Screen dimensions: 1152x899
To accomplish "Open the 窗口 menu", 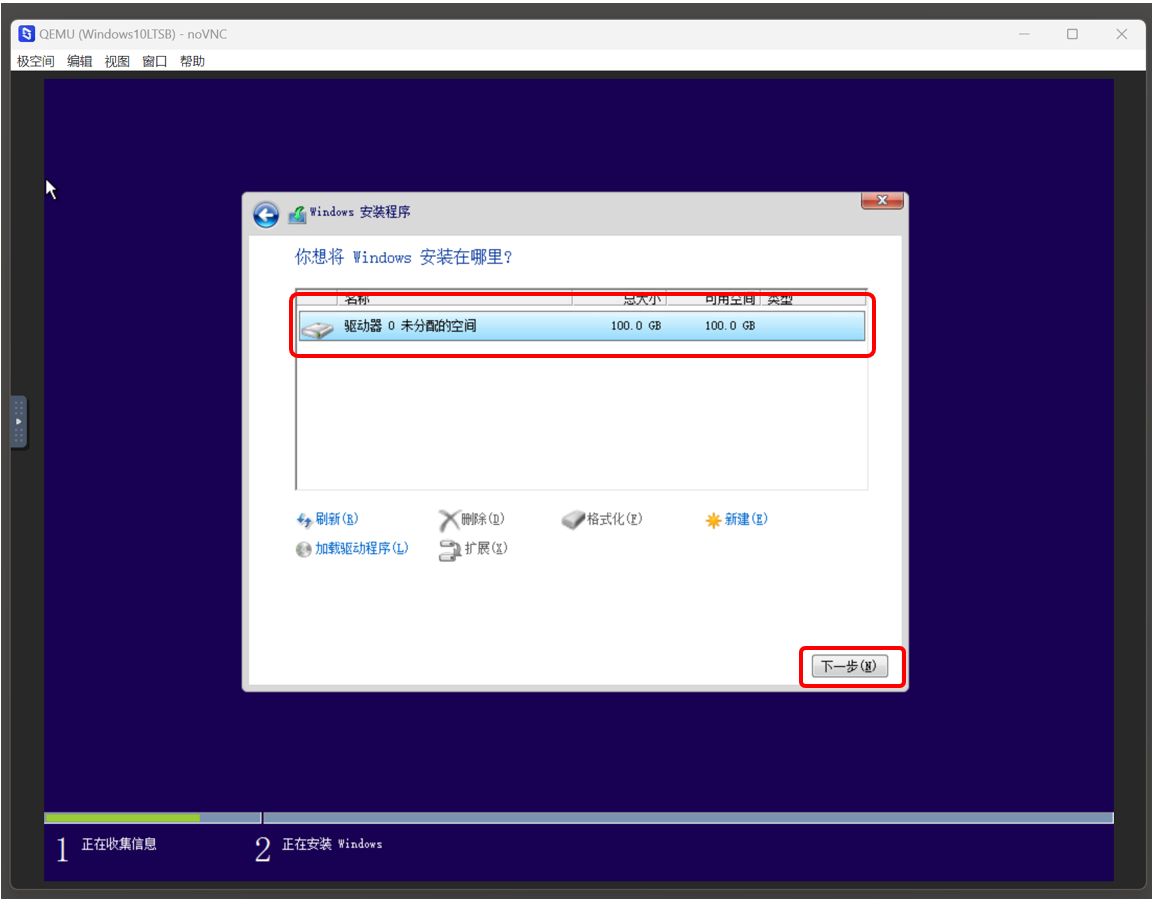I will 153,61.
